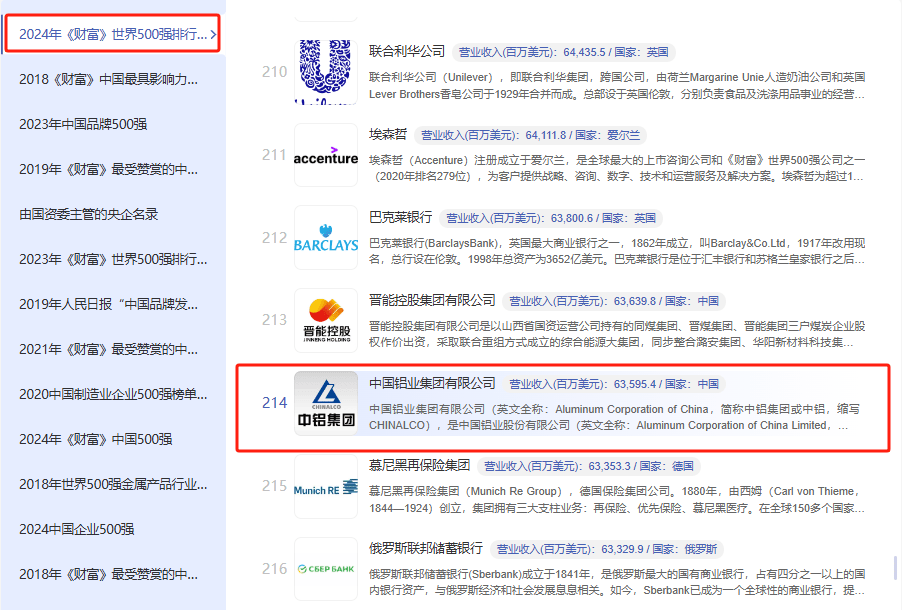902x610 pixels.
Task: Click rank number 211
Action: click(274, 155)
